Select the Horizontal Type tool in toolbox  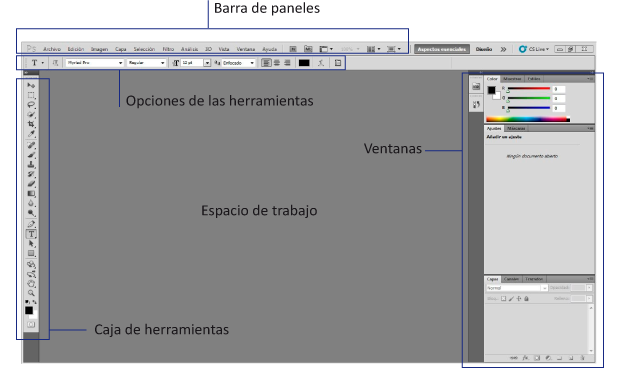(x=31, y=234)
